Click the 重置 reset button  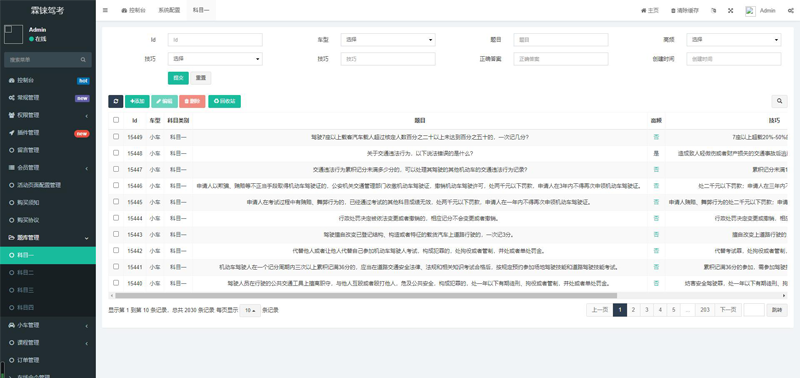click(x=201, y=78)
